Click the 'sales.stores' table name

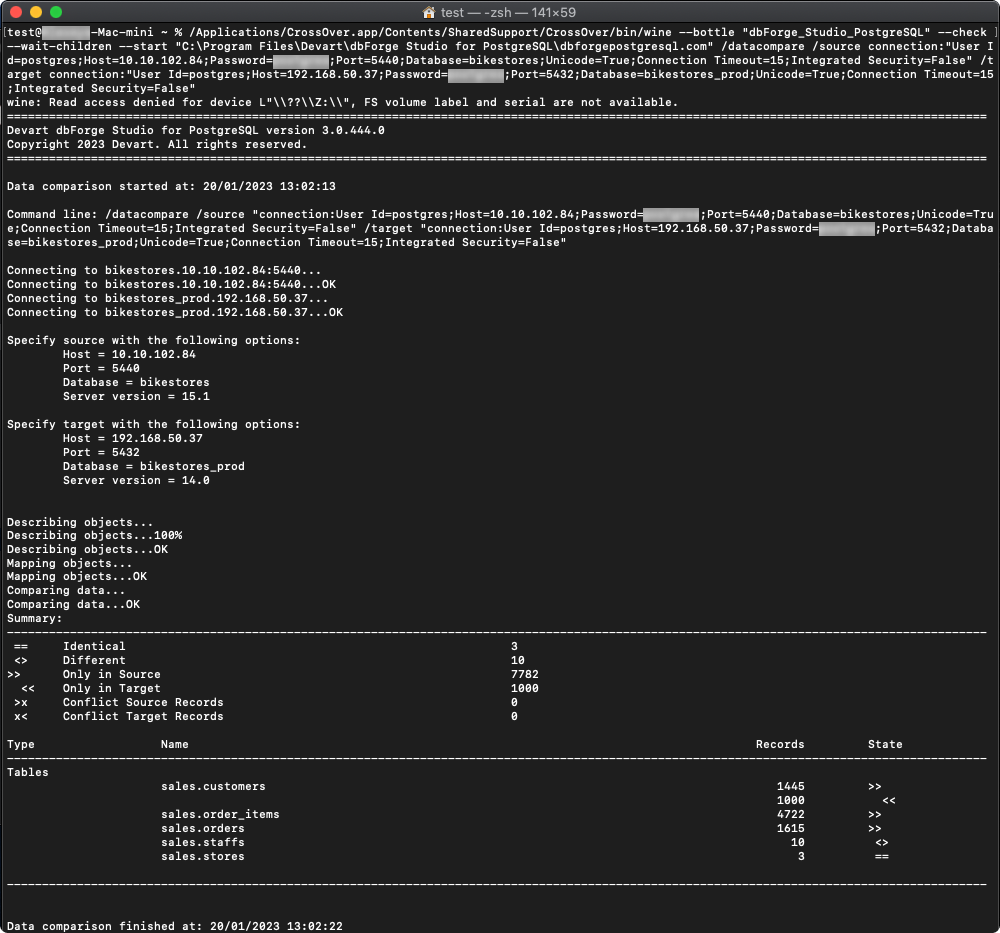click(x=203, y=857)
